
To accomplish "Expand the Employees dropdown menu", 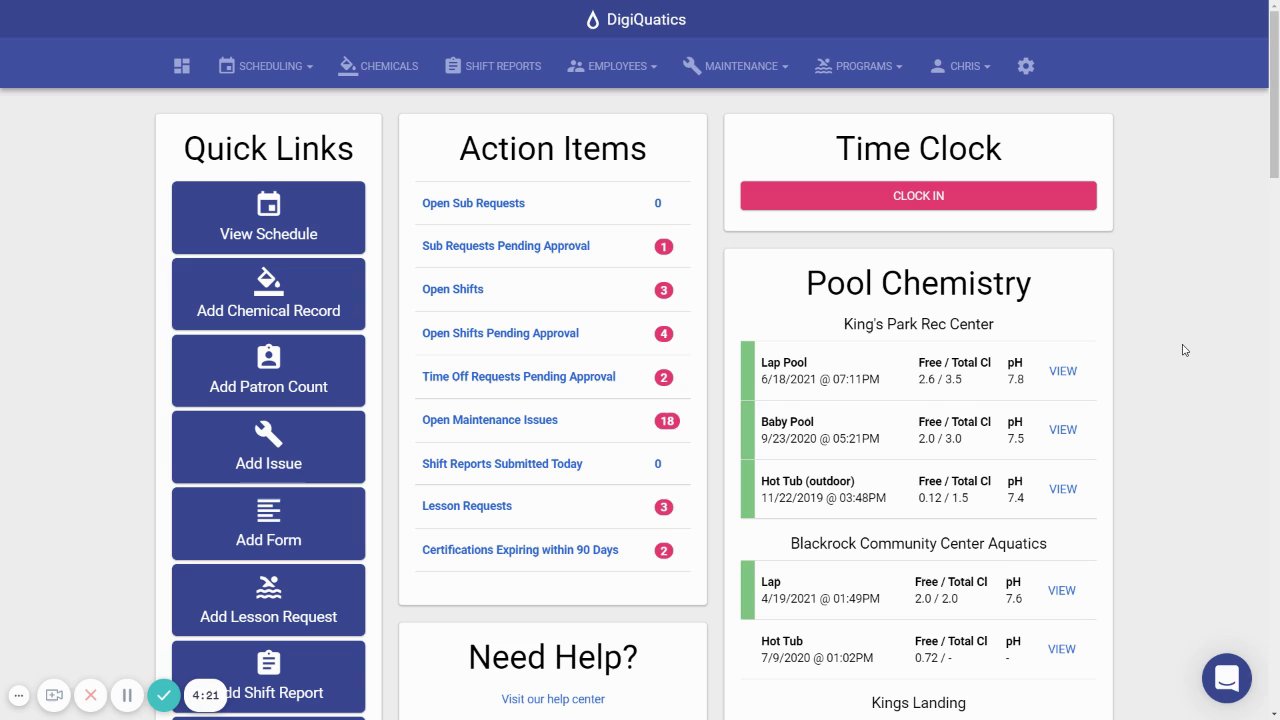I will (x=612, y=66).
